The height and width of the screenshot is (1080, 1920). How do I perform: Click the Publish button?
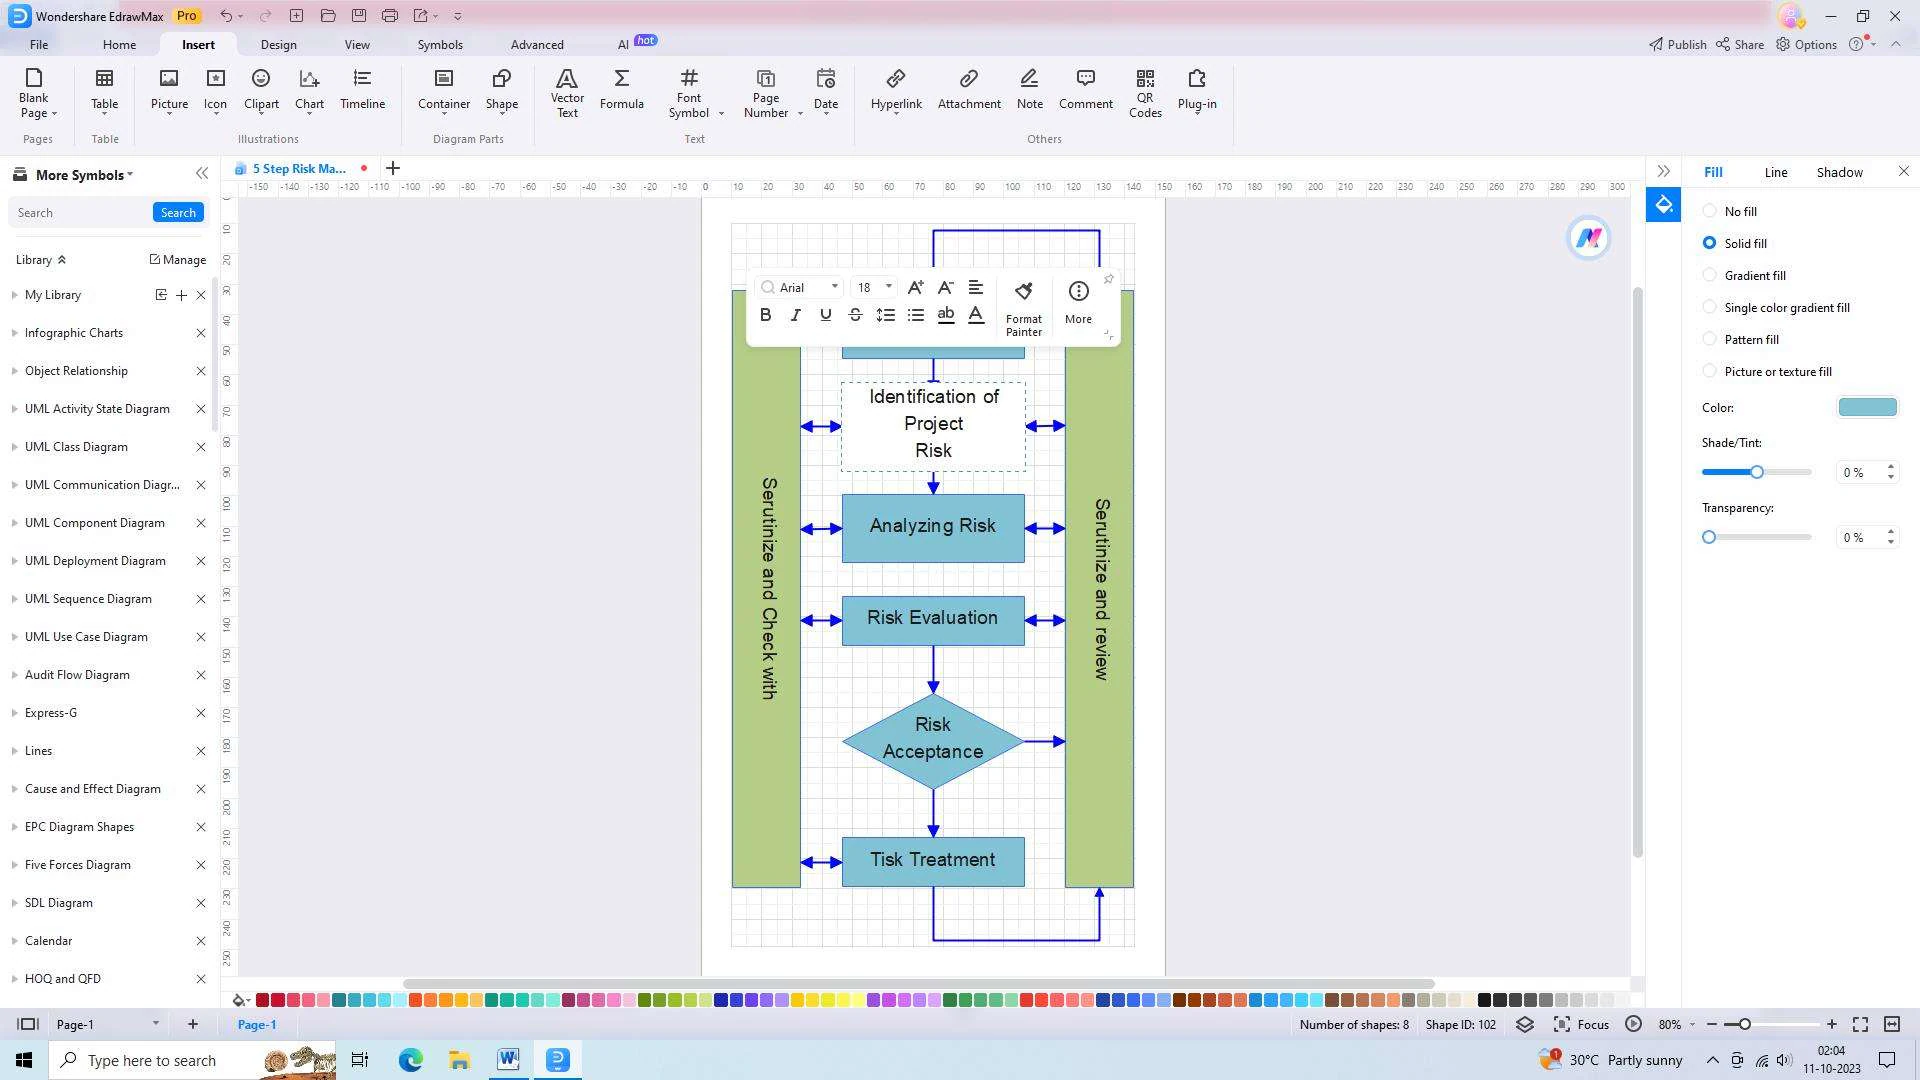click(x=1677, y=44)
